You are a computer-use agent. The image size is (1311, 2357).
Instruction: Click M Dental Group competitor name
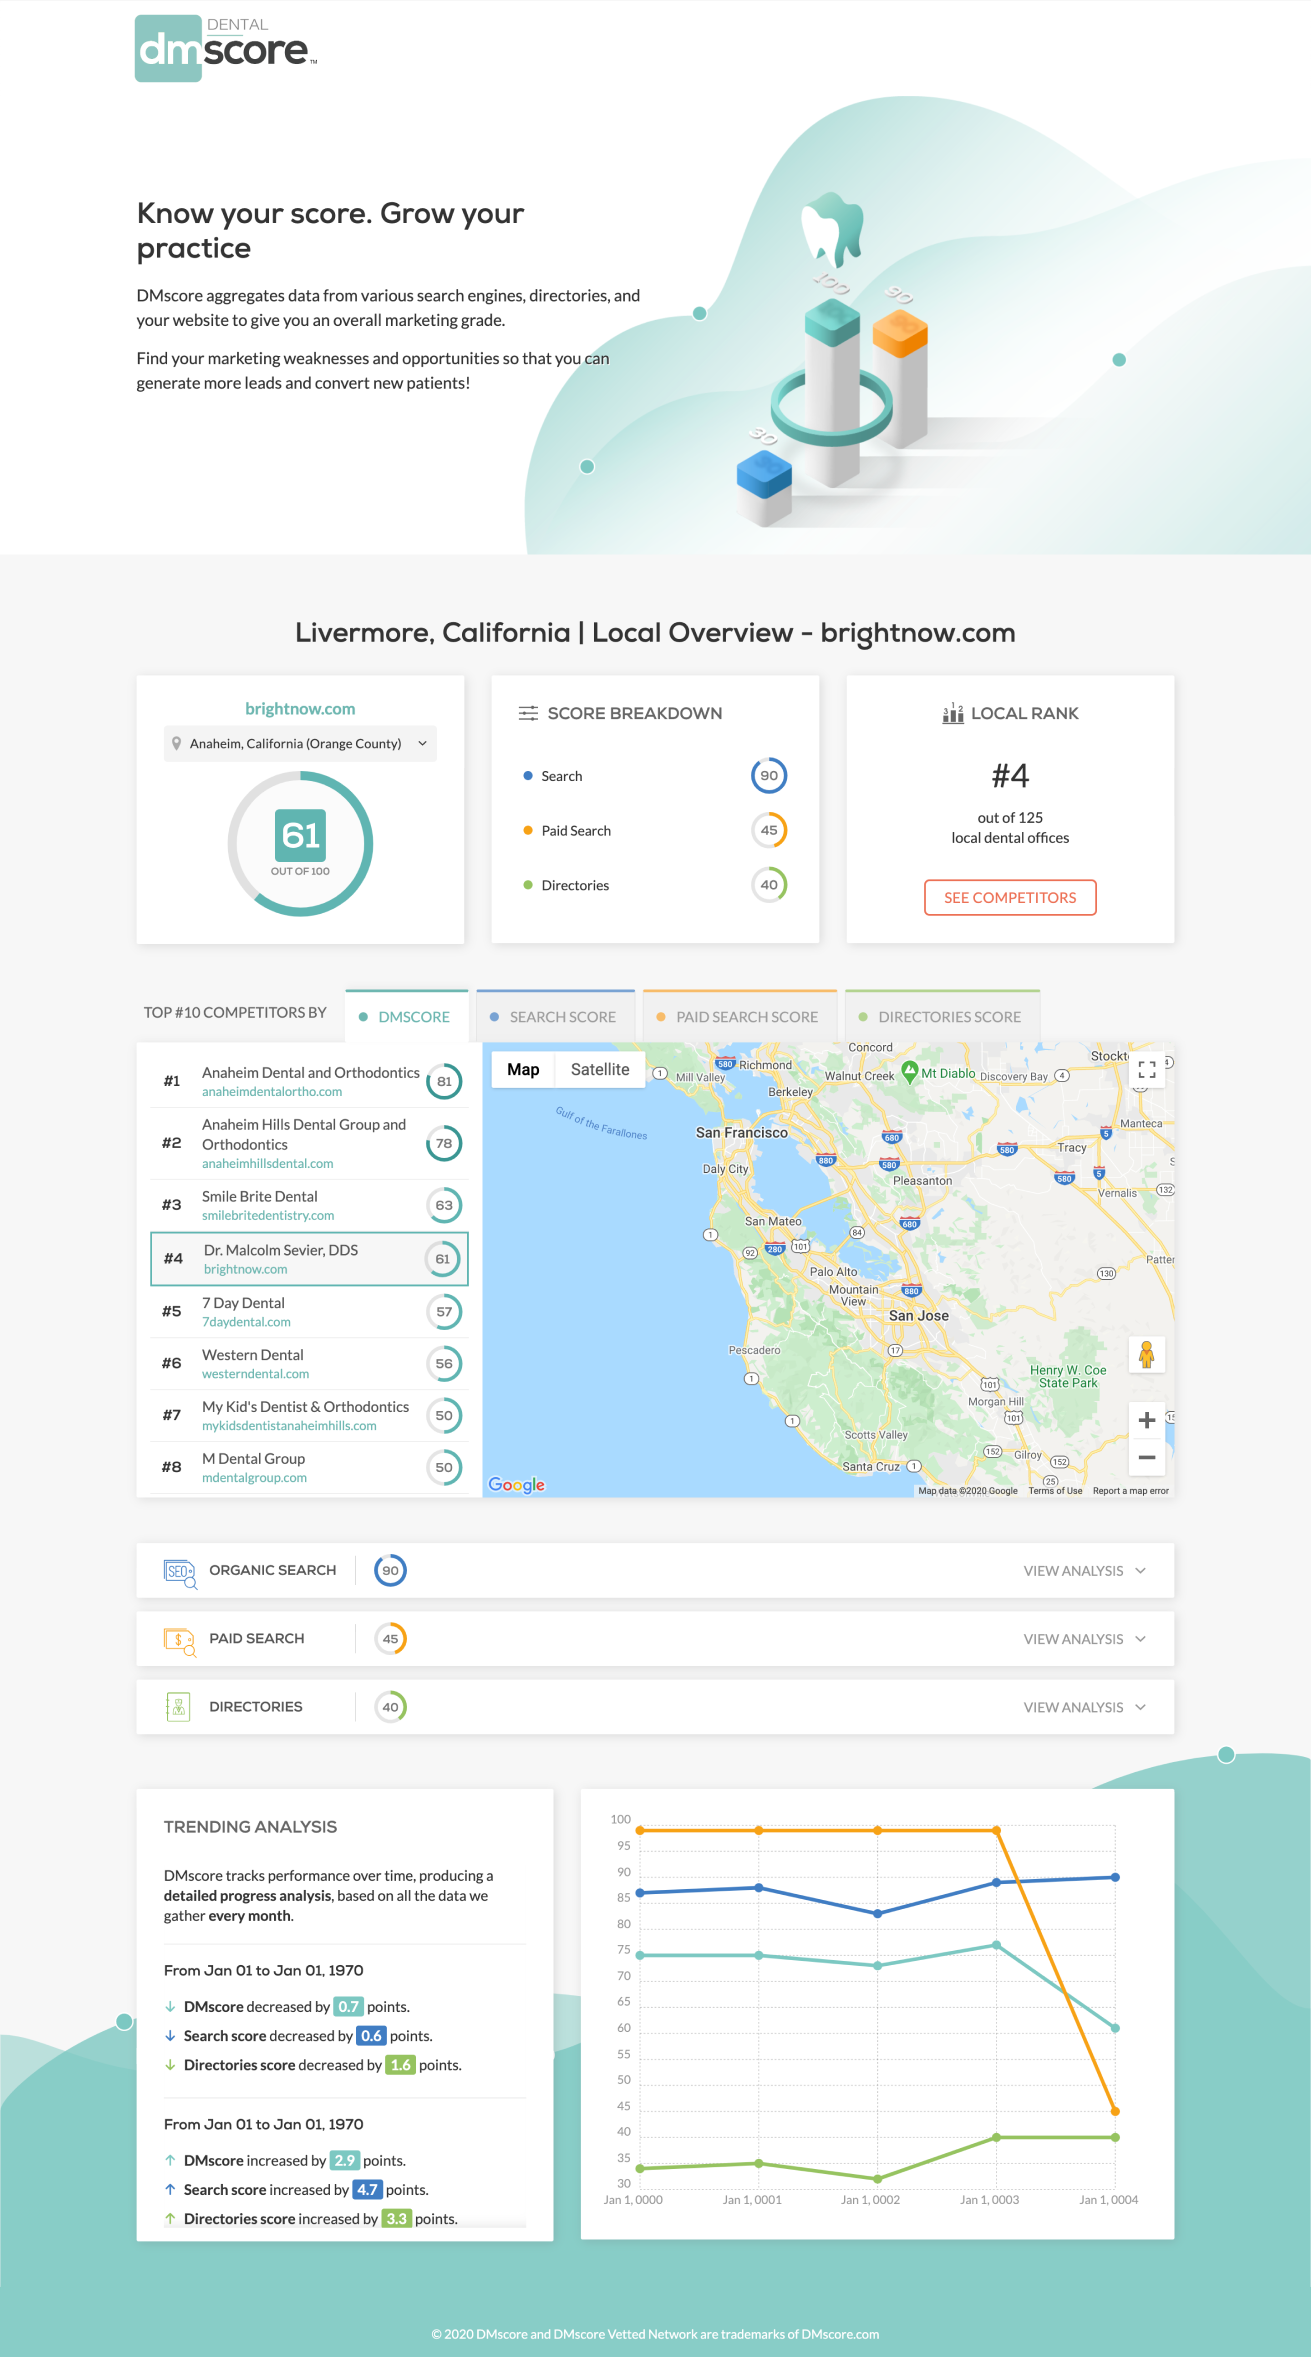pos(253,1458)
